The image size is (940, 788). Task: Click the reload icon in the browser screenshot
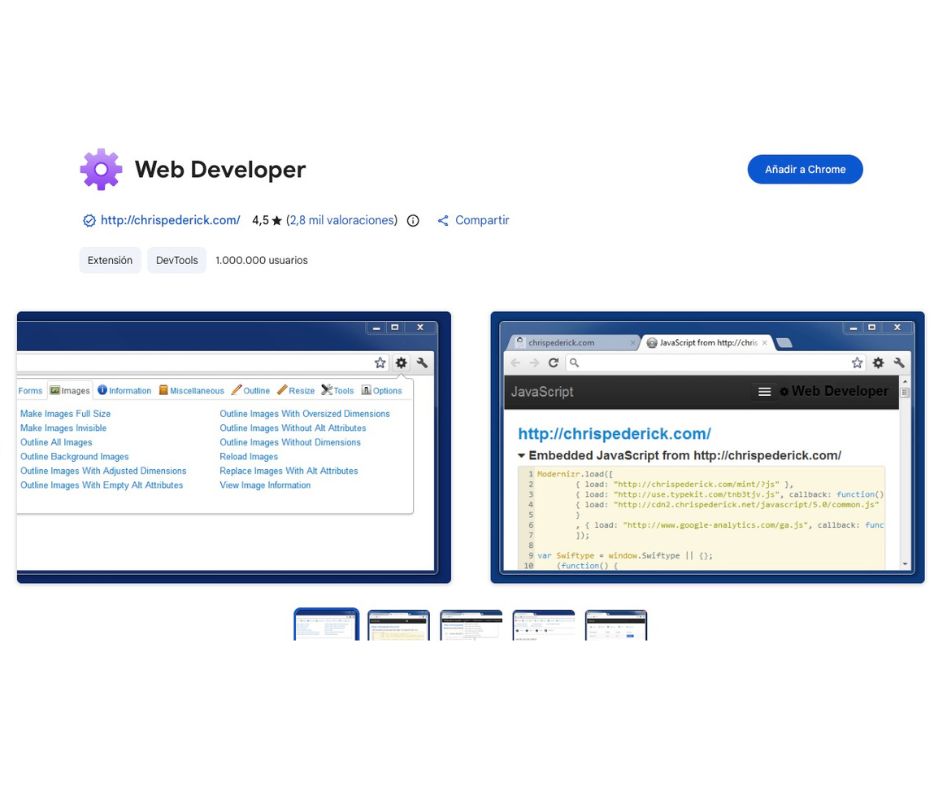point(553,362)
